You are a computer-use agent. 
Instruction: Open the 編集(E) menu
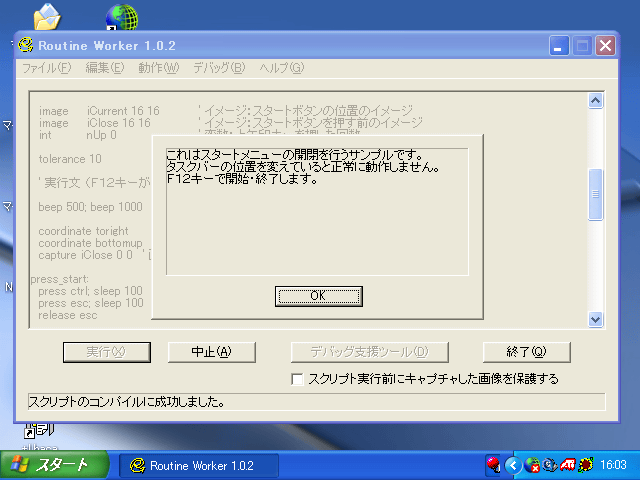[x=104, y=68]
